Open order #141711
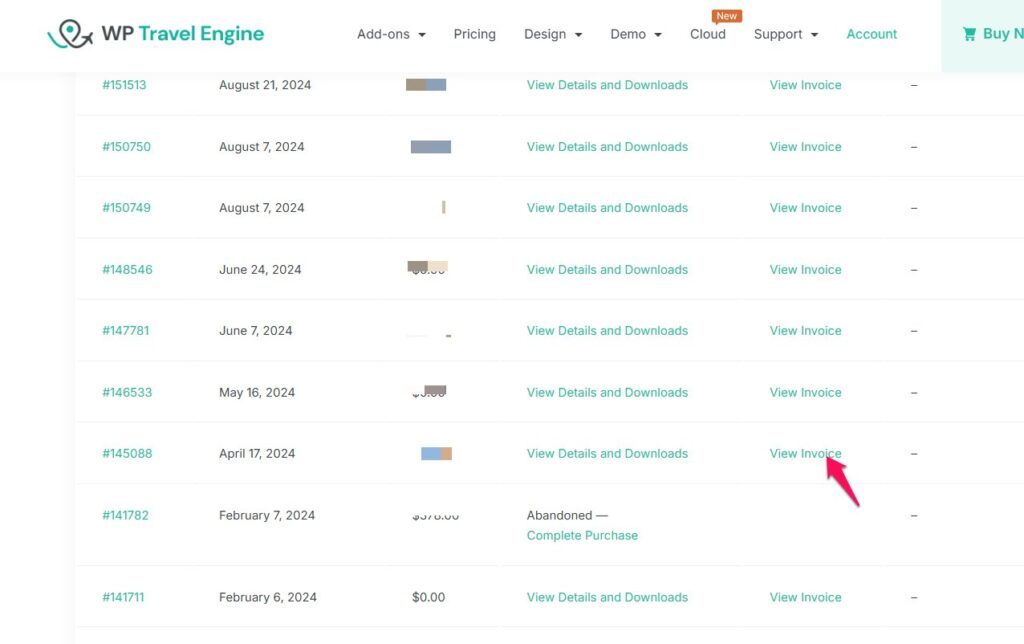Screen dimensions: 1024x644 pos(123,598)
